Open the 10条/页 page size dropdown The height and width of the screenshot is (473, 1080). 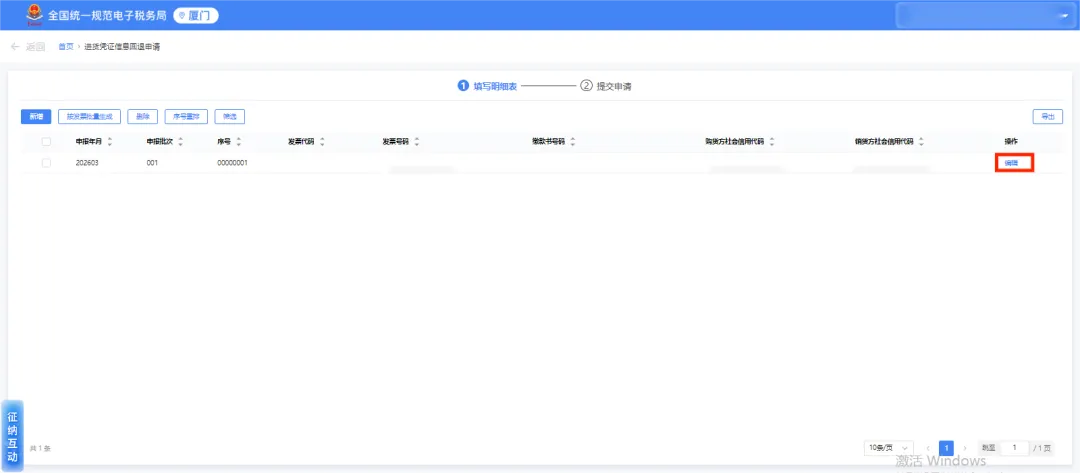pyautogui.click(x=889, y=448)
